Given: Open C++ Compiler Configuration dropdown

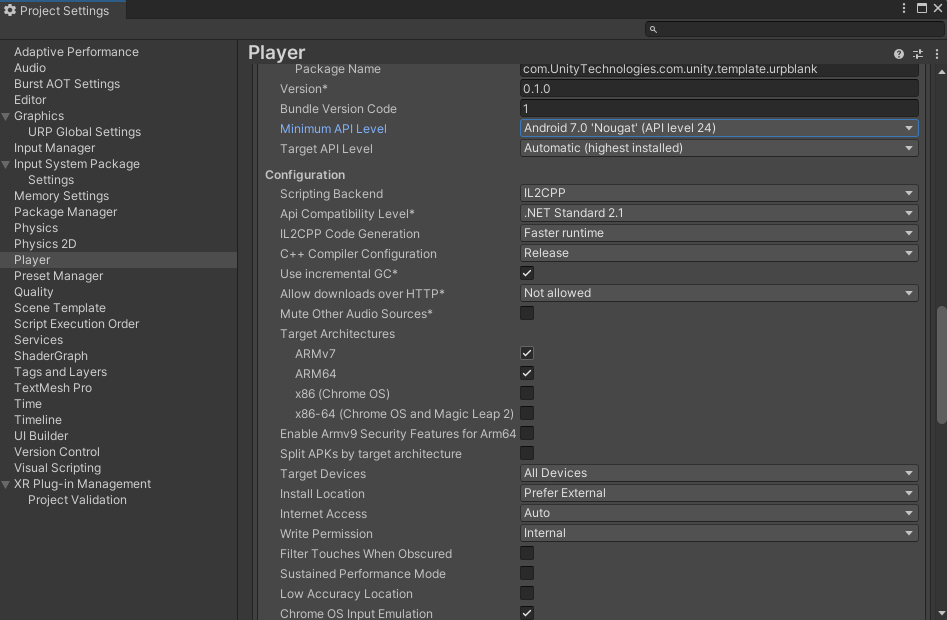Looking at the screenshot, I should (719, 253).
